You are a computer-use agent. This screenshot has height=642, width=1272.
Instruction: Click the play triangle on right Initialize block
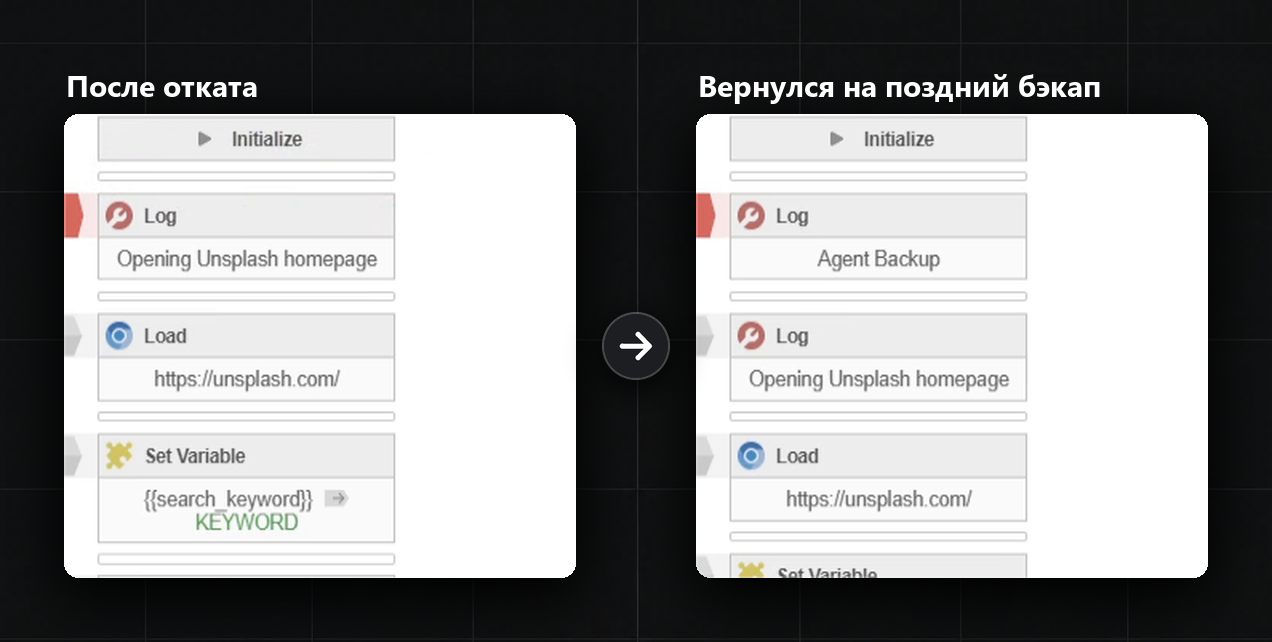coord(837,139)
